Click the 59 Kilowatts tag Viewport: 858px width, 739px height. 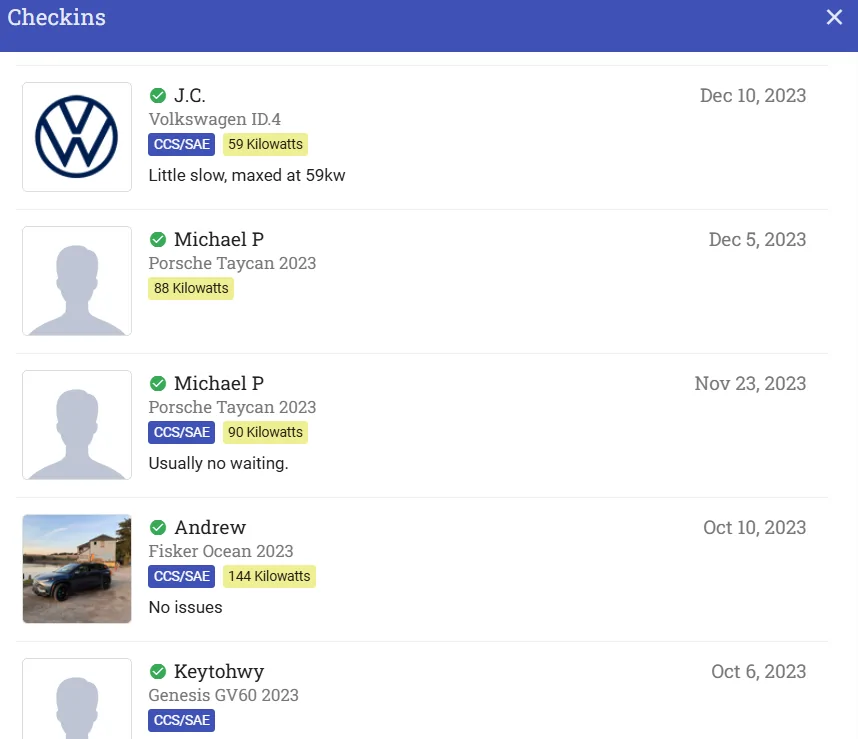[265, 144]
